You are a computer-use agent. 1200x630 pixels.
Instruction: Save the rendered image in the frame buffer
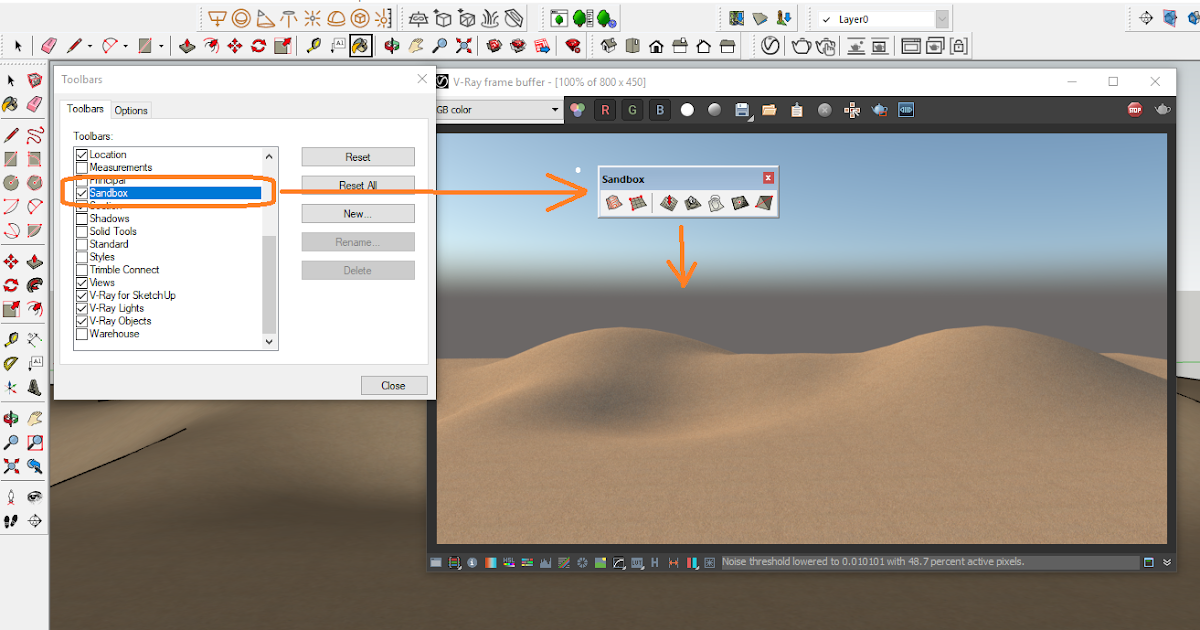(742, 110)
